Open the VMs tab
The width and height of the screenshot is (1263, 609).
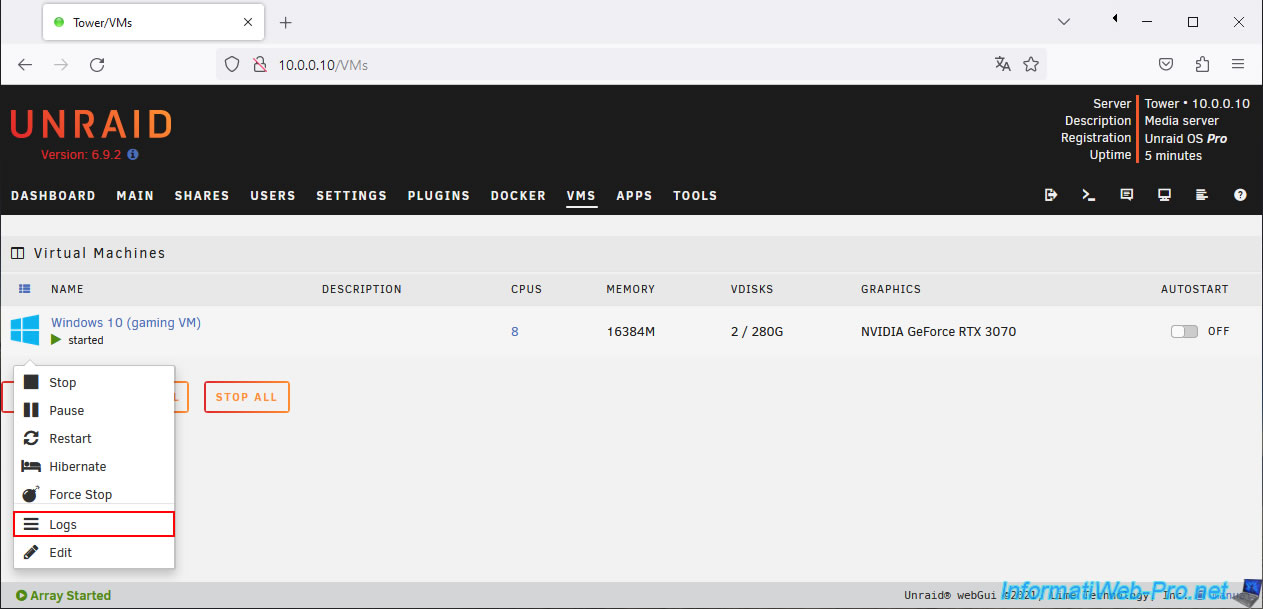pos(581,195)
